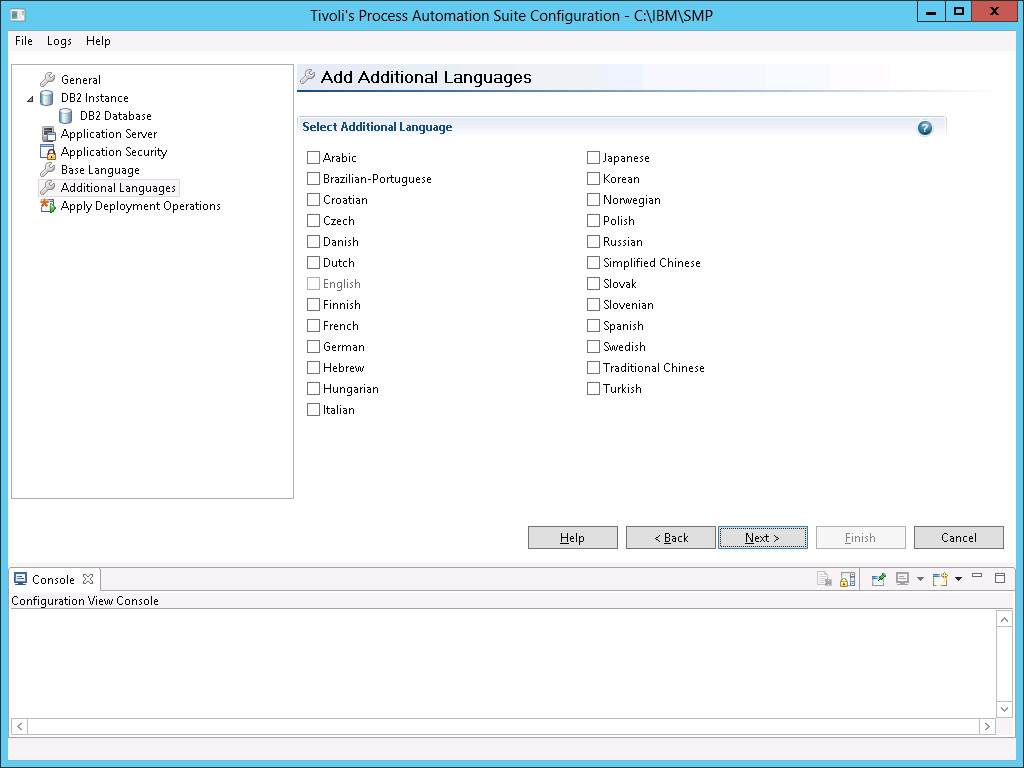
Task: Click the help icon beside Select Additional Language
Action: 924,128
